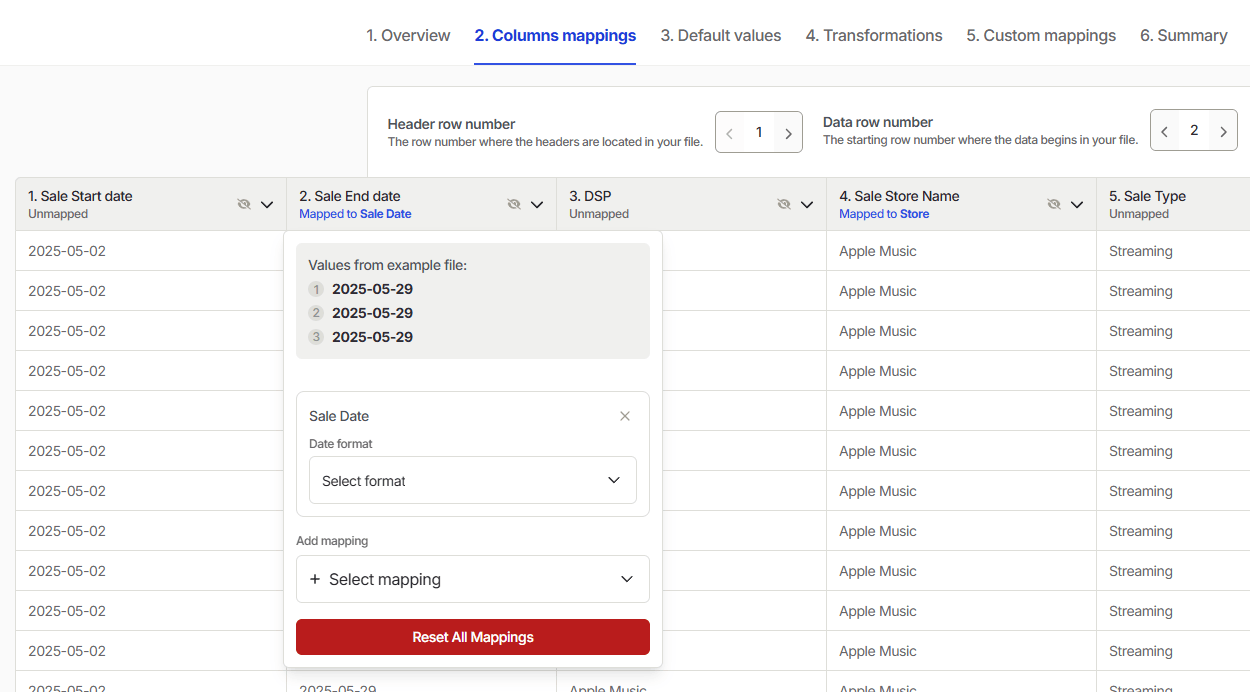Expand DSP column mapping dropdown
The width and height of the screenshot is (1250, 692).
click(807, 204)
